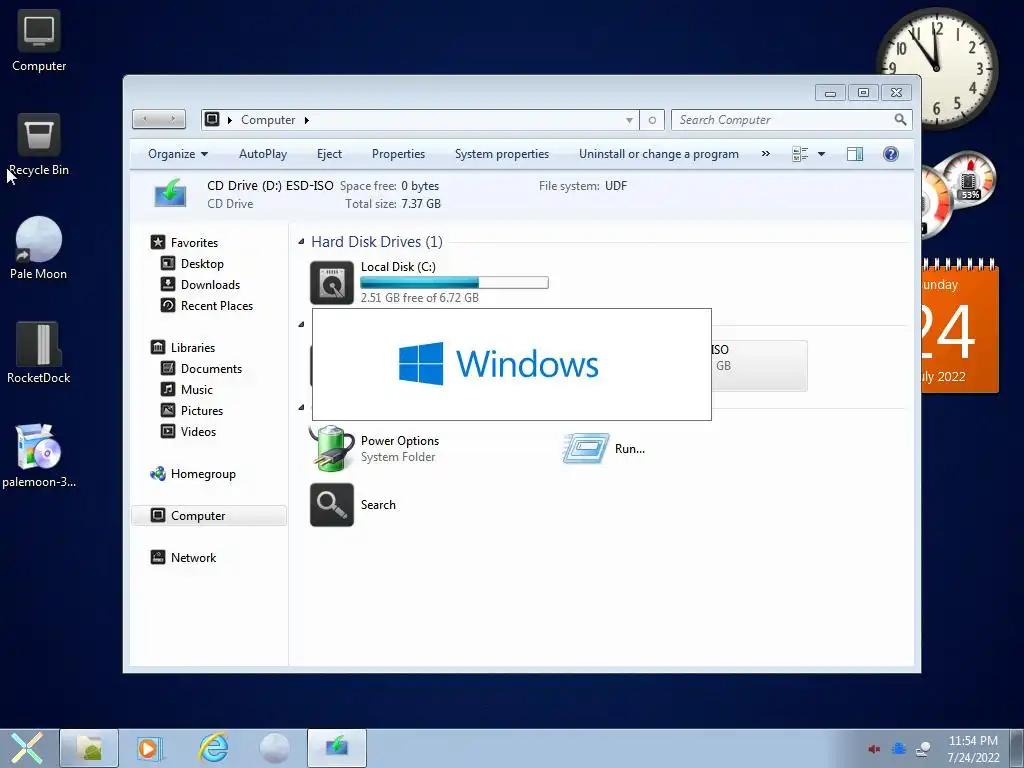Click the CD Drive icon in details pane
The height and width of the screenshot is (768, 1024).
pos(170,194)
